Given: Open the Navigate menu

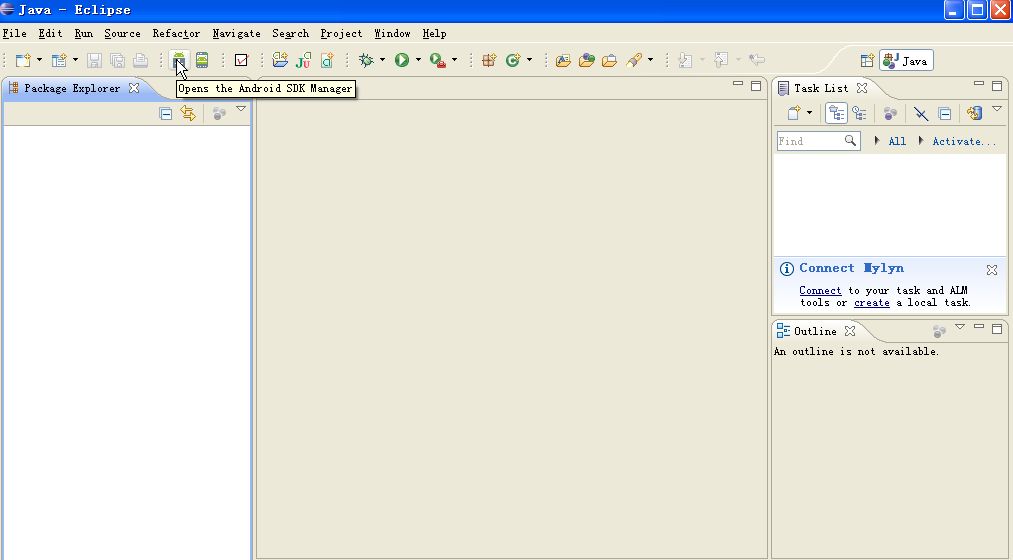Looking at the screenshot, I should click(236, 34).
